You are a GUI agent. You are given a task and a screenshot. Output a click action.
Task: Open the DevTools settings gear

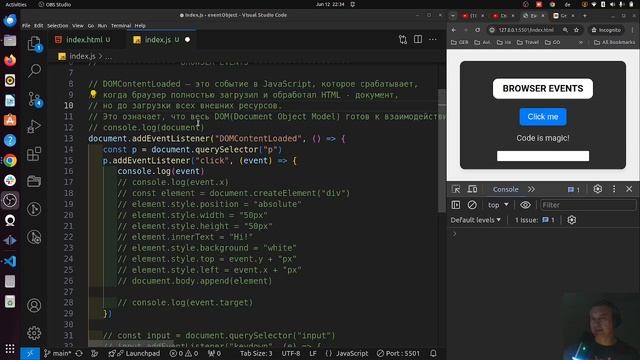[598, 189]
